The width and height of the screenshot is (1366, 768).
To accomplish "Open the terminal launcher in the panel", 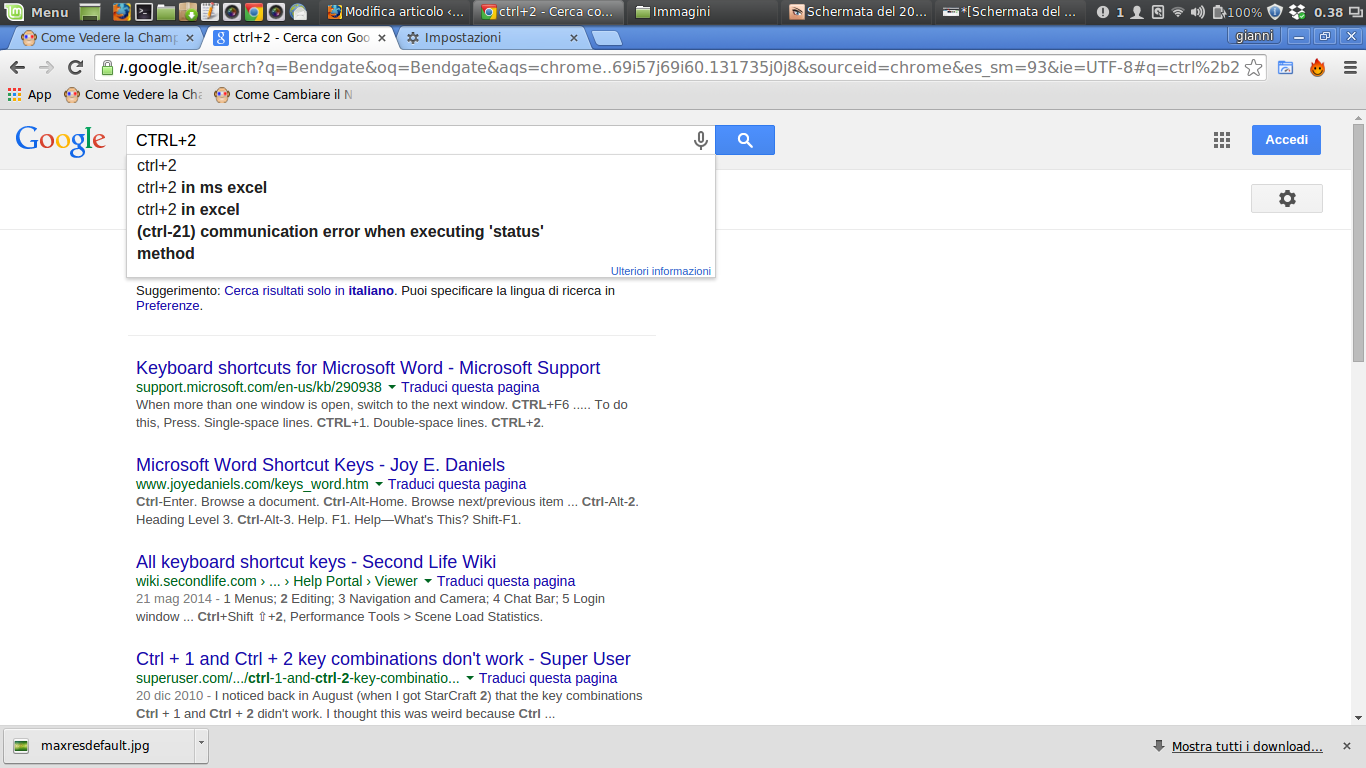I will click(144, 12).
